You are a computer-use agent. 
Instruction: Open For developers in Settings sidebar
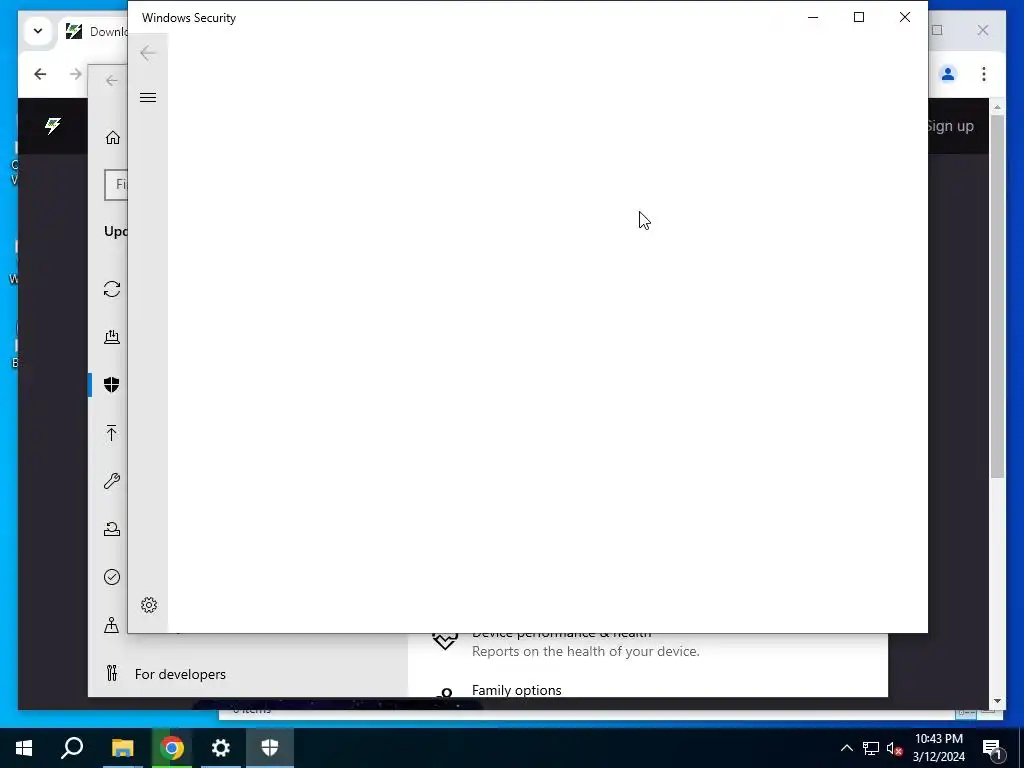point(180,674)
